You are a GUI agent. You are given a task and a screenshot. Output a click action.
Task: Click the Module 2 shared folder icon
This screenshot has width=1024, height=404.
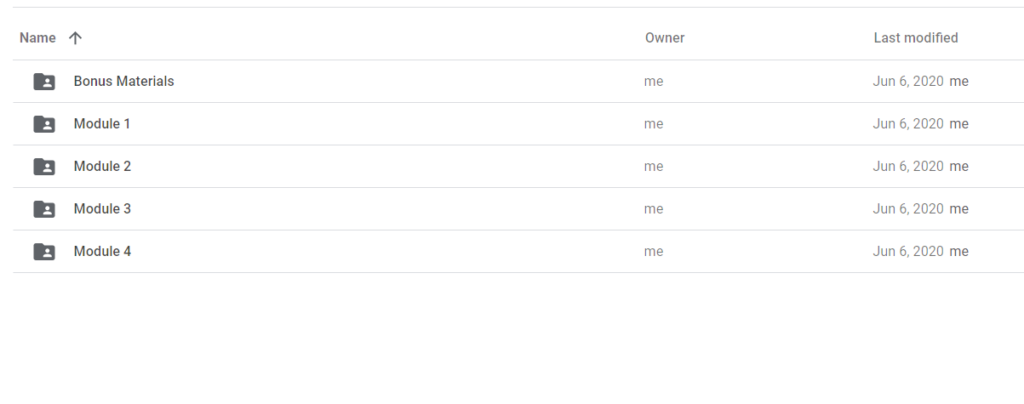click(44, 166)
